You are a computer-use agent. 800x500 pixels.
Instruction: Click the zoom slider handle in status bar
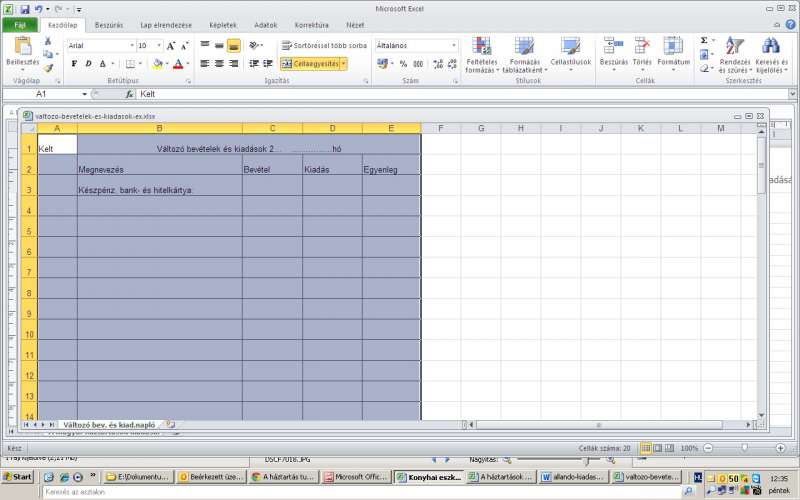click(744, 448)
